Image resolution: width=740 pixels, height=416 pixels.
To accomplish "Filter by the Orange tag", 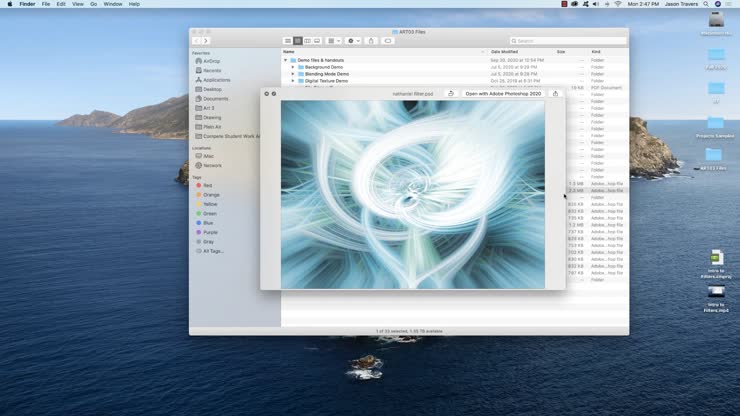I will pos(208,195).
